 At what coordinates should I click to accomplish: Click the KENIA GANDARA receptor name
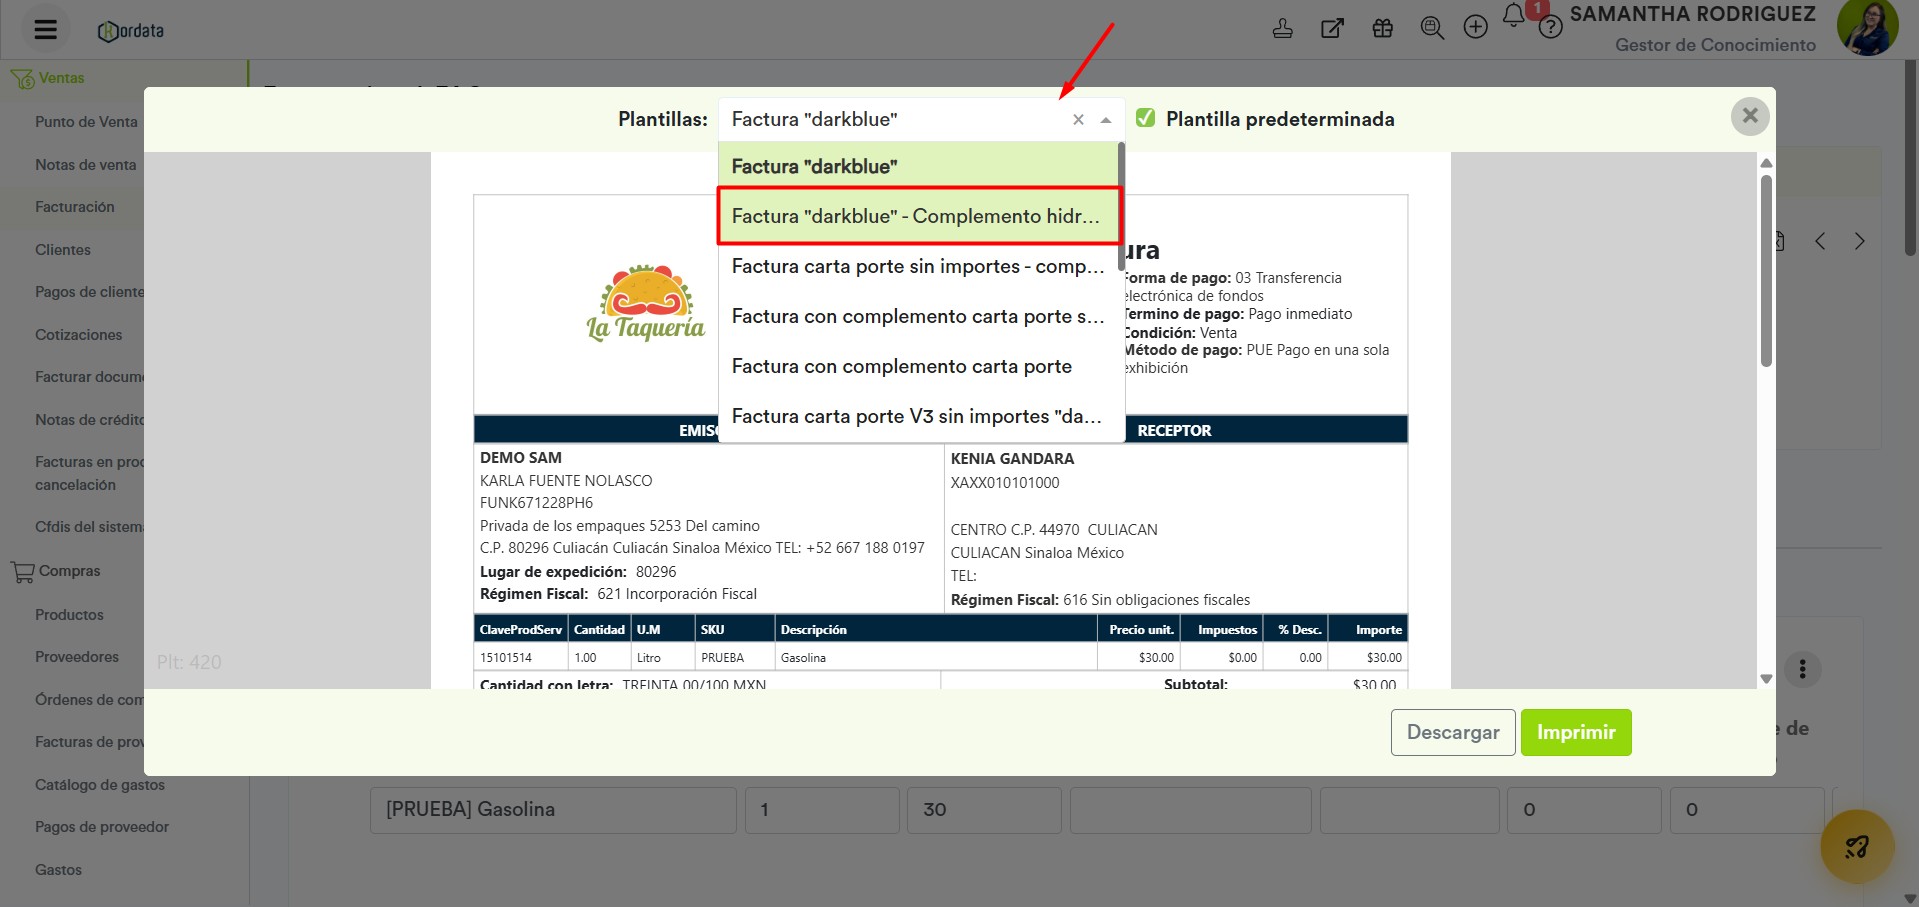point(1012,459)
